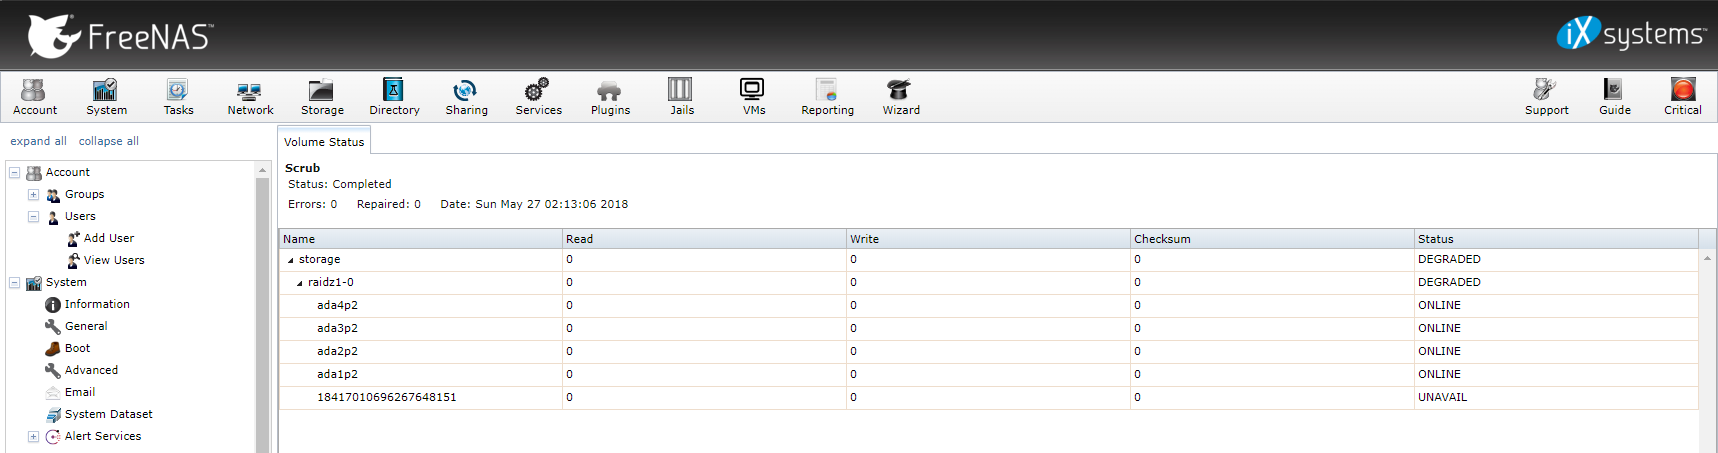1718x453 pixels.
Task: Open the Tasks toolbar icon
Action: pos(178,97)
